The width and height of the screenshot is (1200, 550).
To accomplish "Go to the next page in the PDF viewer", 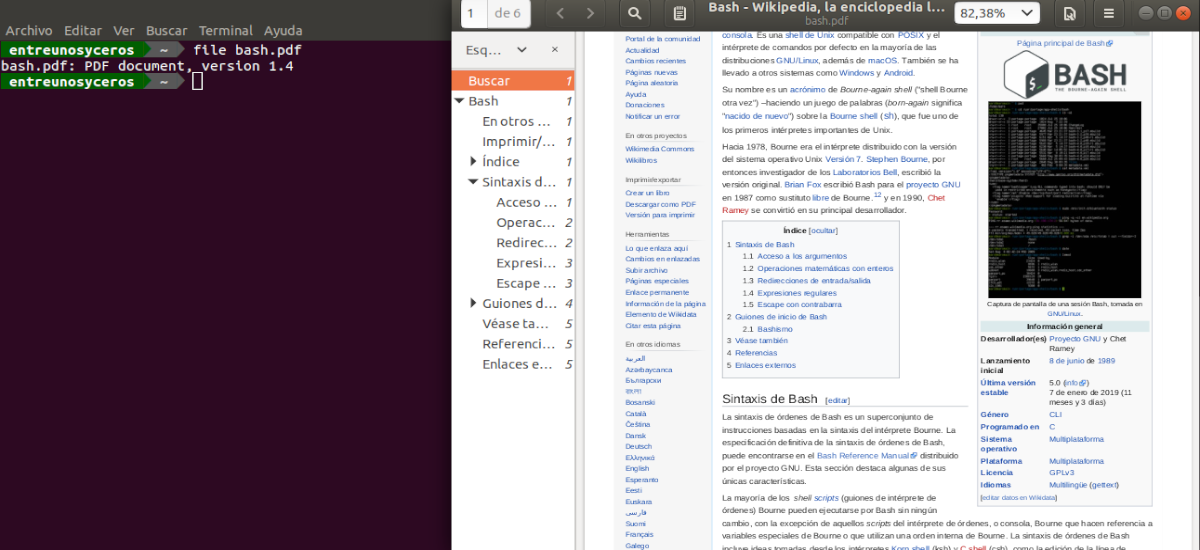I will click(x=590, y=14).
